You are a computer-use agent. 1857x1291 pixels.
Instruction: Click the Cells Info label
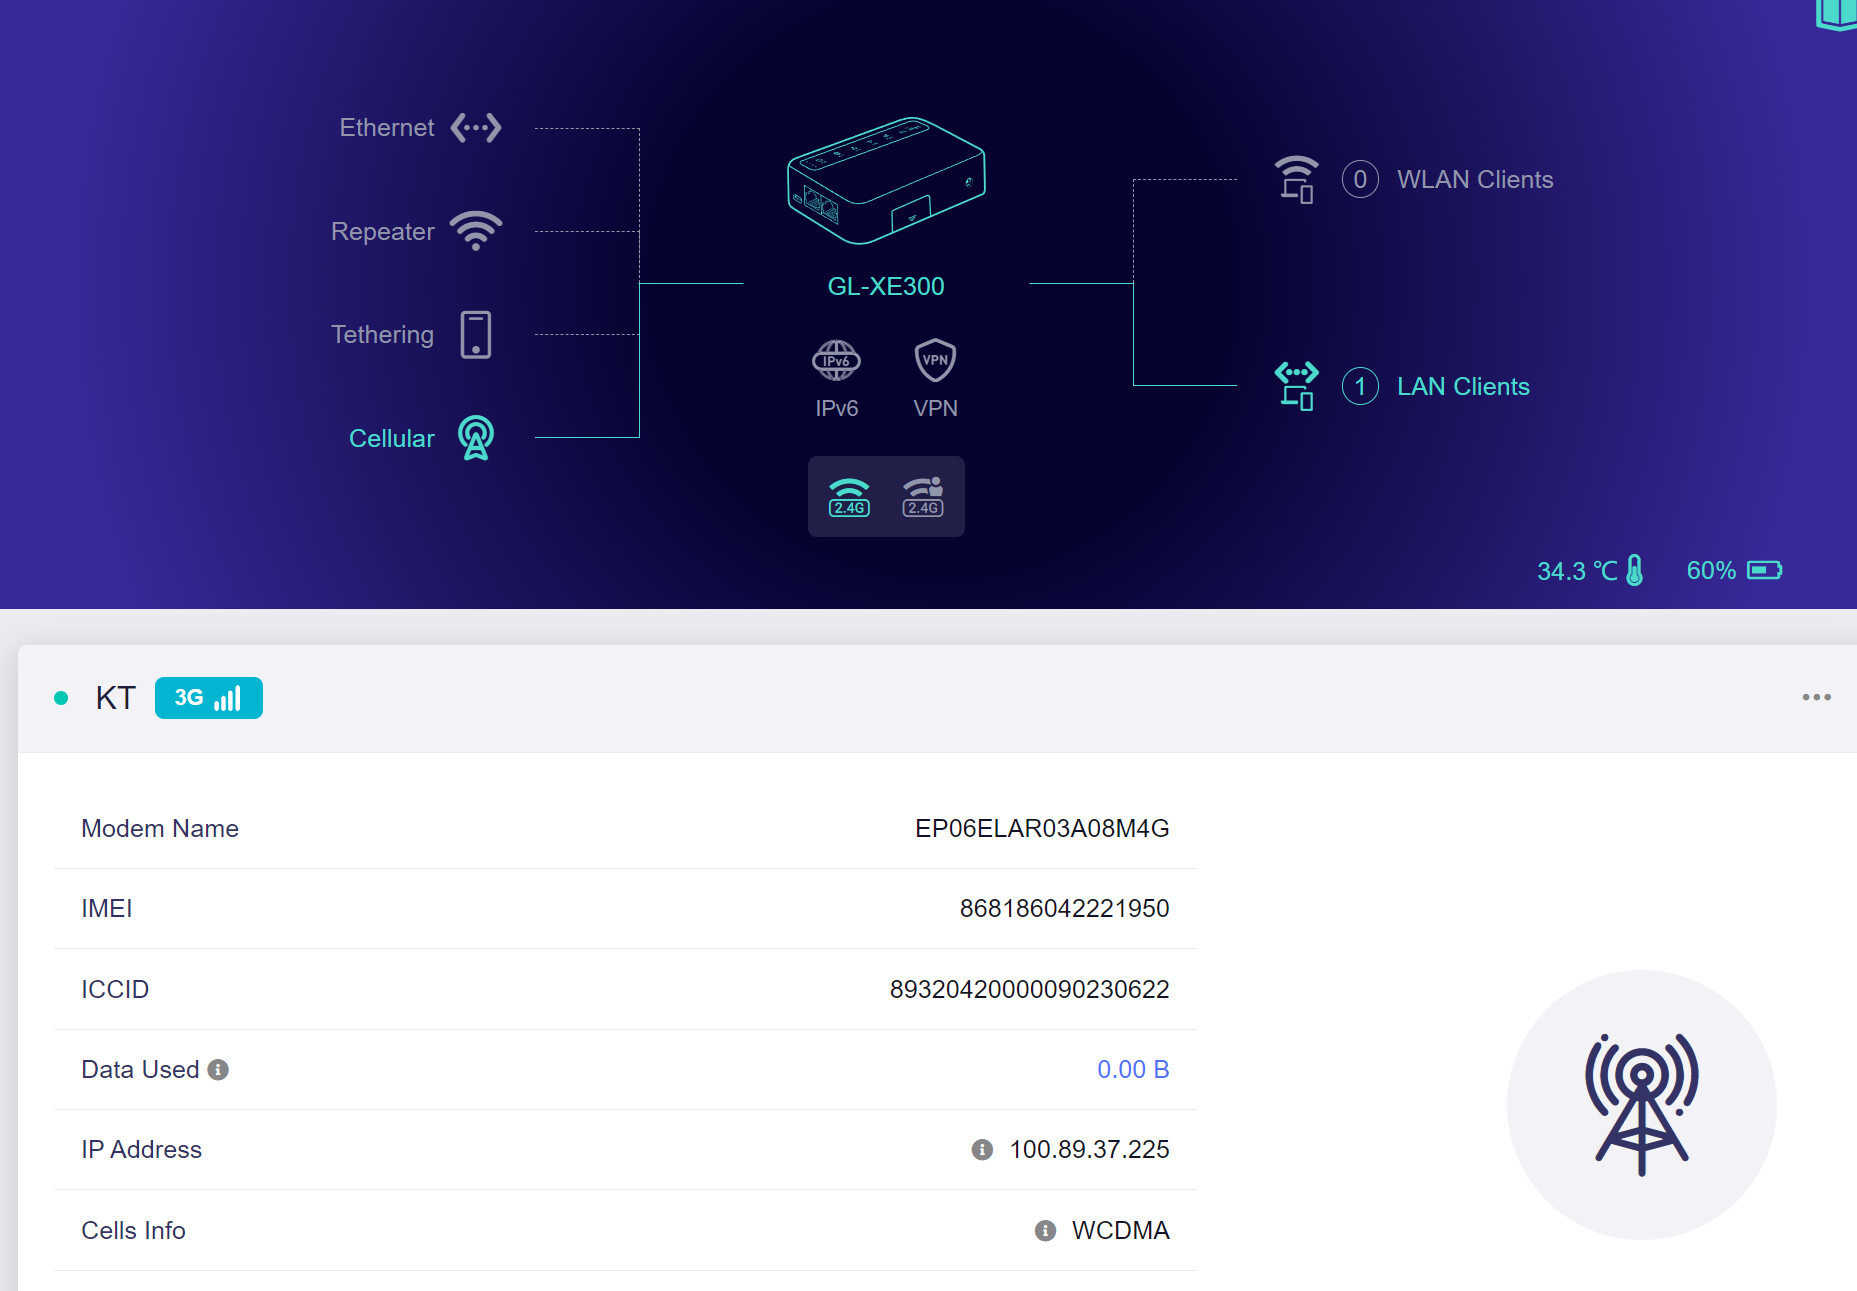pos(133,1231)
